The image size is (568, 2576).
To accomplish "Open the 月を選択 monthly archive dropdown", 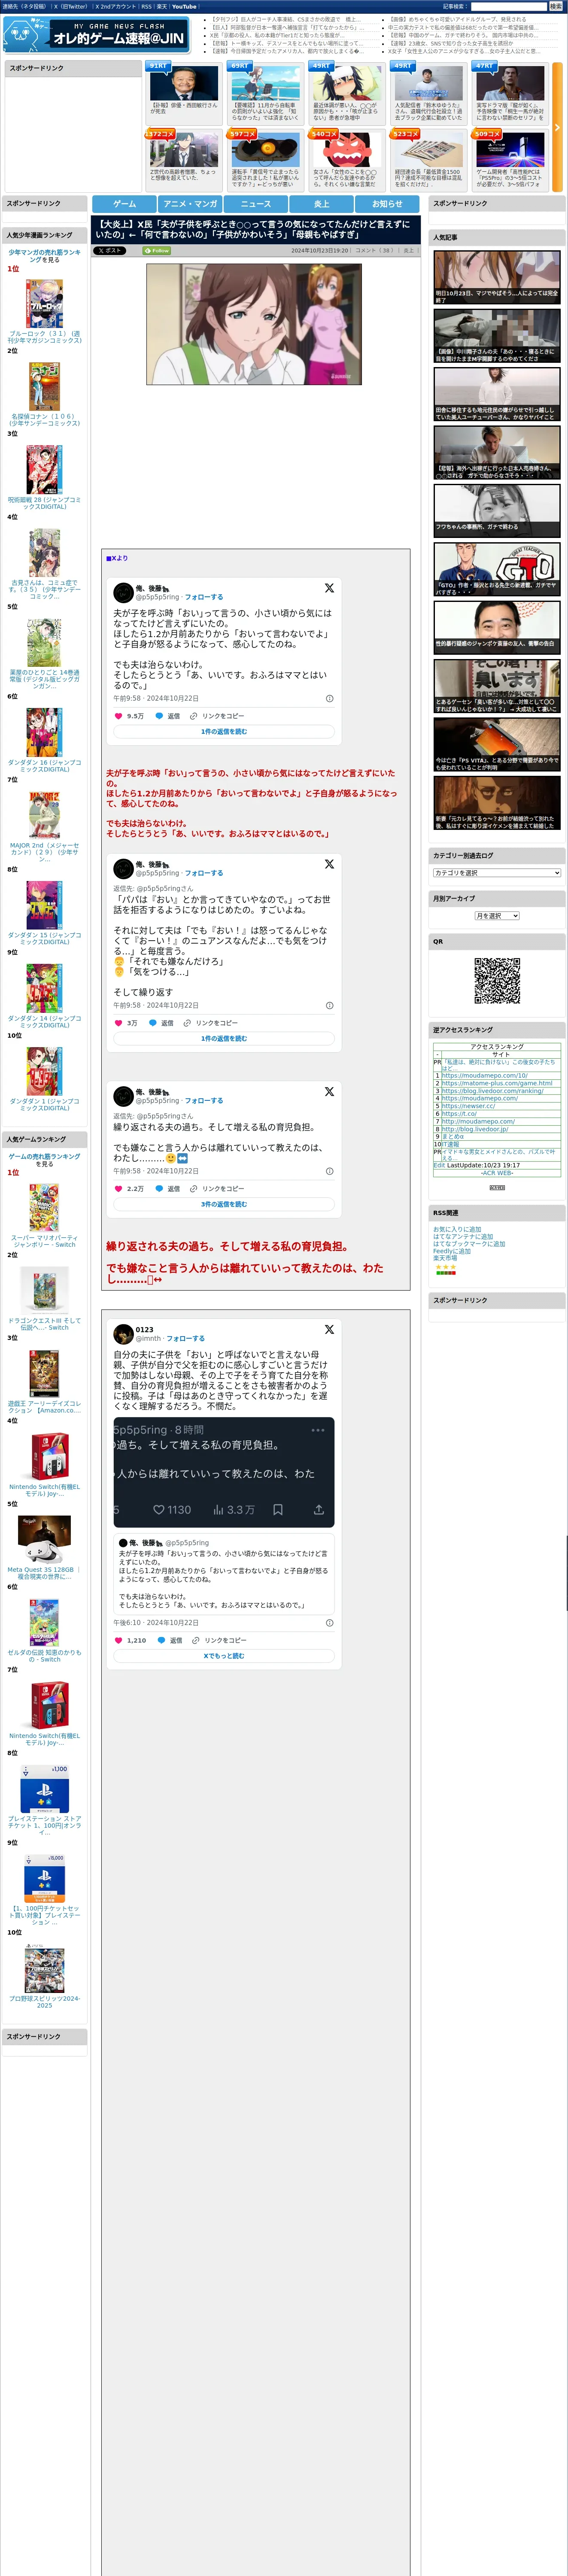I will [x=497, y=916].
